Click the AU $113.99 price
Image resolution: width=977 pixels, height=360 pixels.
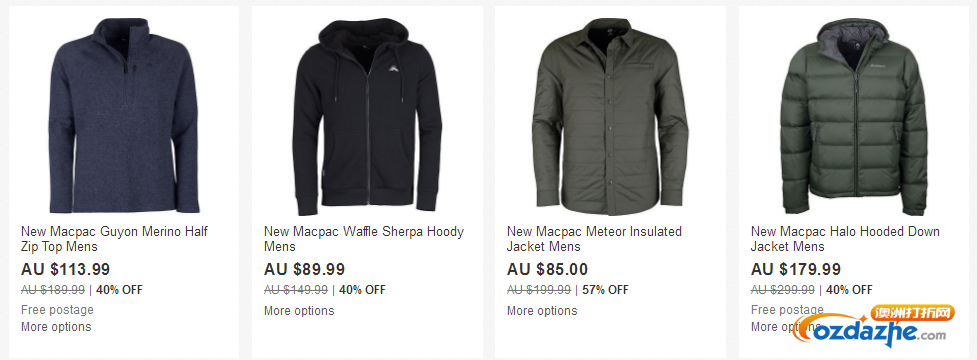click(65, 270)
